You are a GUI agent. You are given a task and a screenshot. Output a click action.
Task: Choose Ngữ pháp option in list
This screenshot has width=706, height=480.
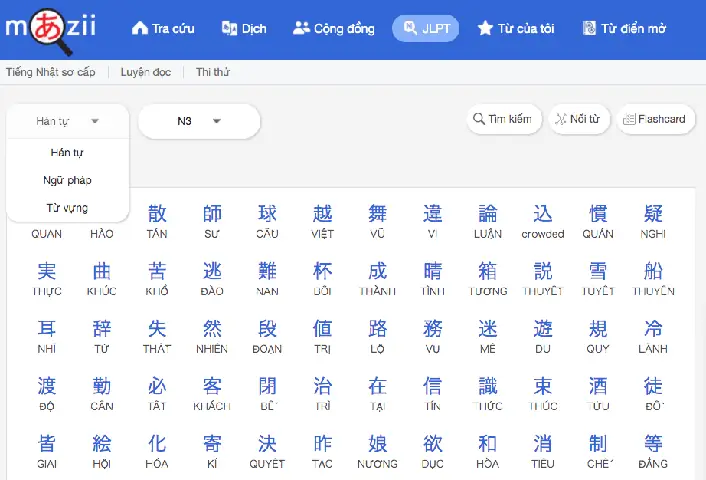click(67, 180)
